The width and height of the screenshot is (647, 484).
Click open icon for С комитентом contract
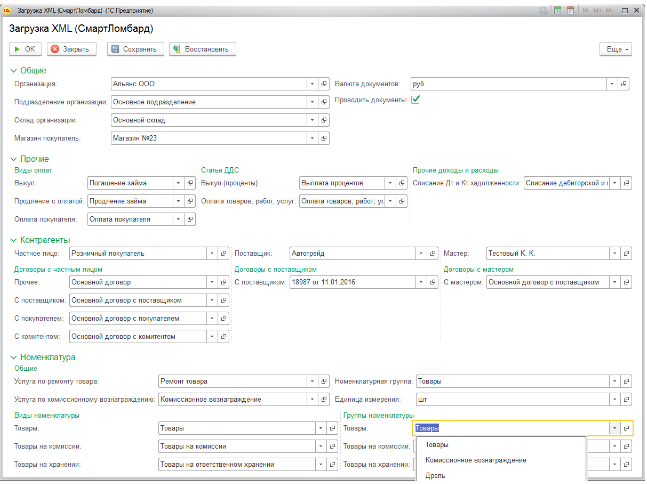(223, 337)
